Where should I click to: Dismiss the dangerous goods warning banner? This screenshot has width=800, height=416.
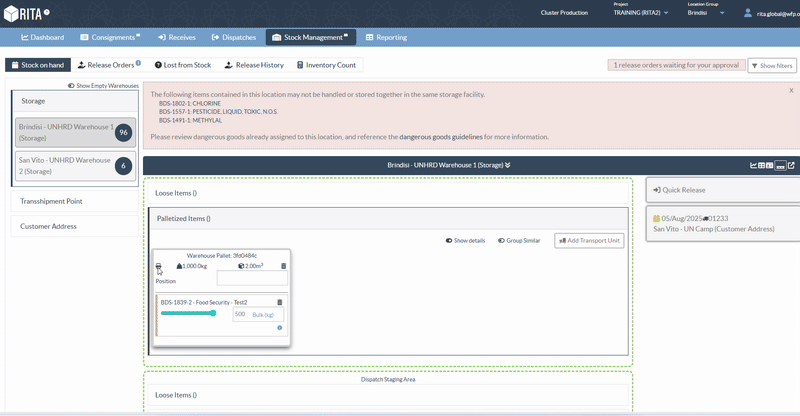click(x=791, y=90)
